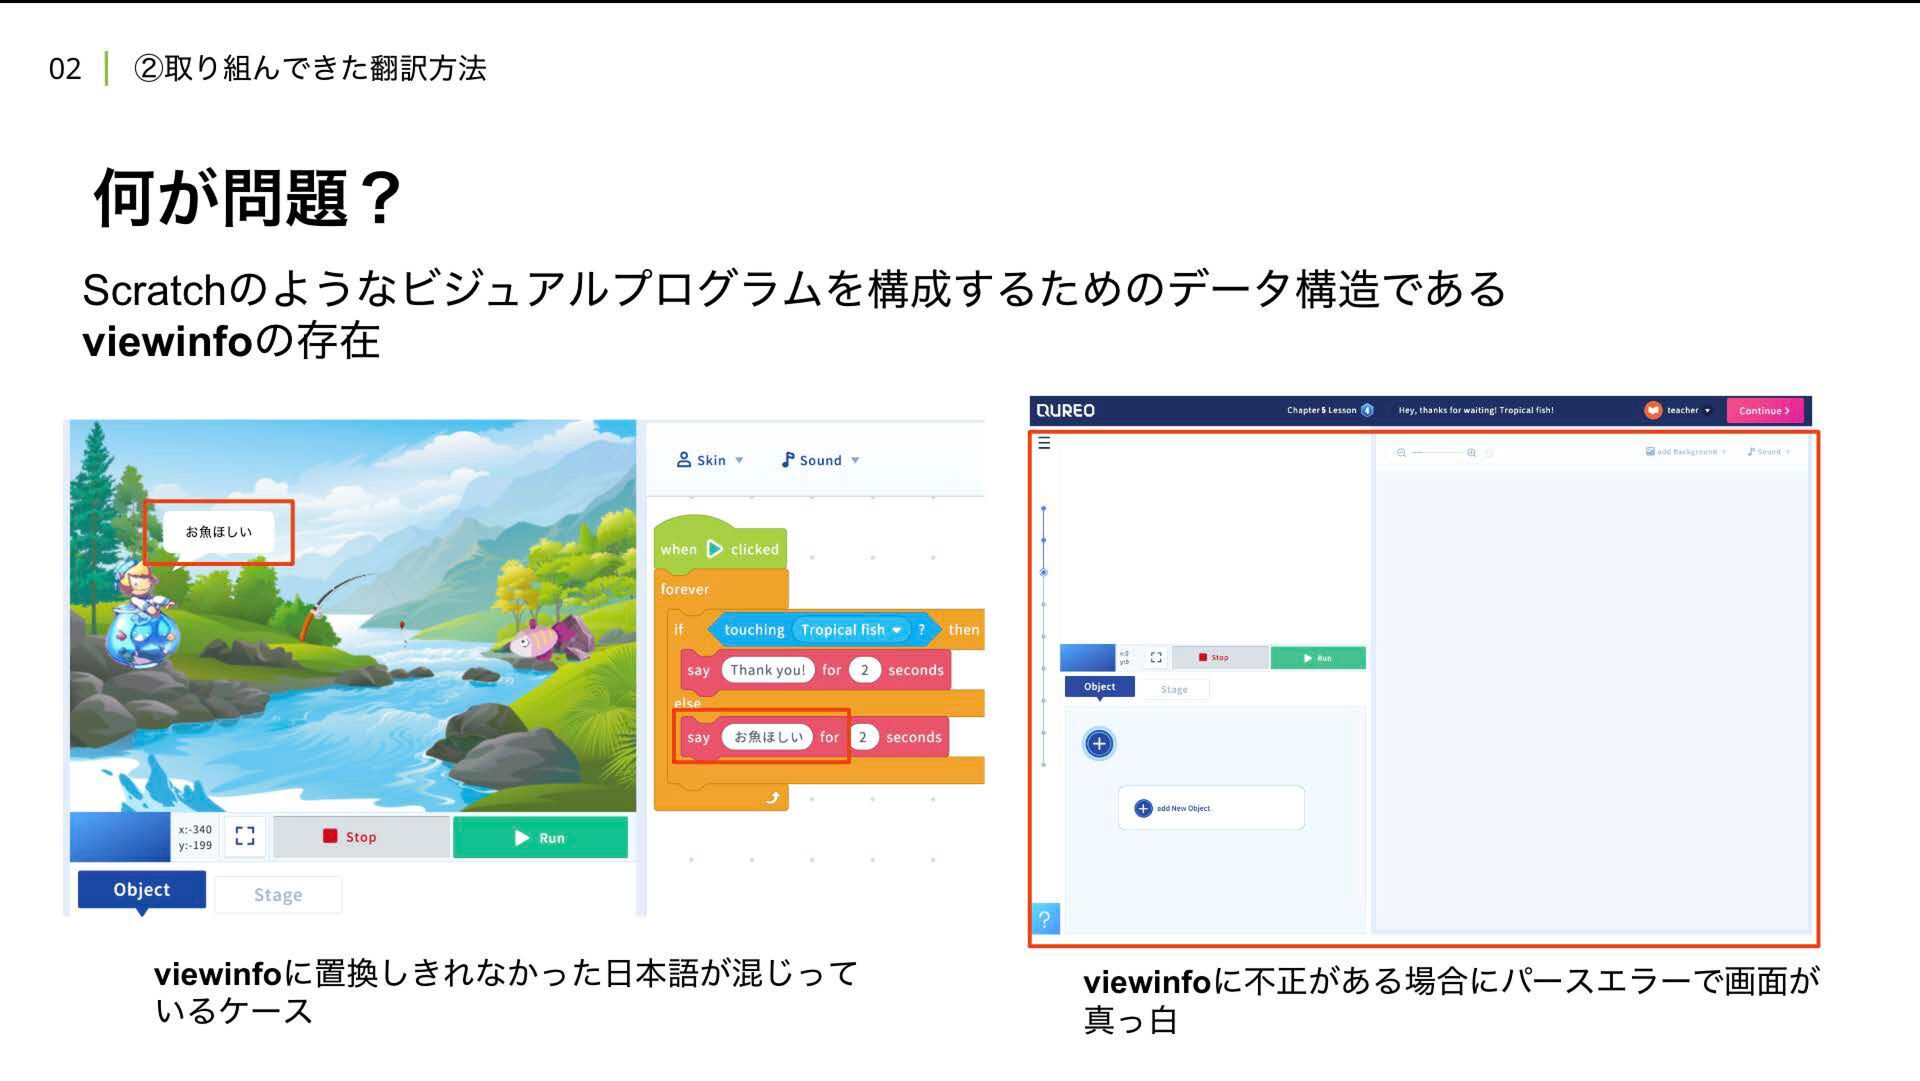Viewport: 1920px width, 1081px height.
Task: Click the zoom slider track between the magnifiers
Action: (x=1436, y=453)
